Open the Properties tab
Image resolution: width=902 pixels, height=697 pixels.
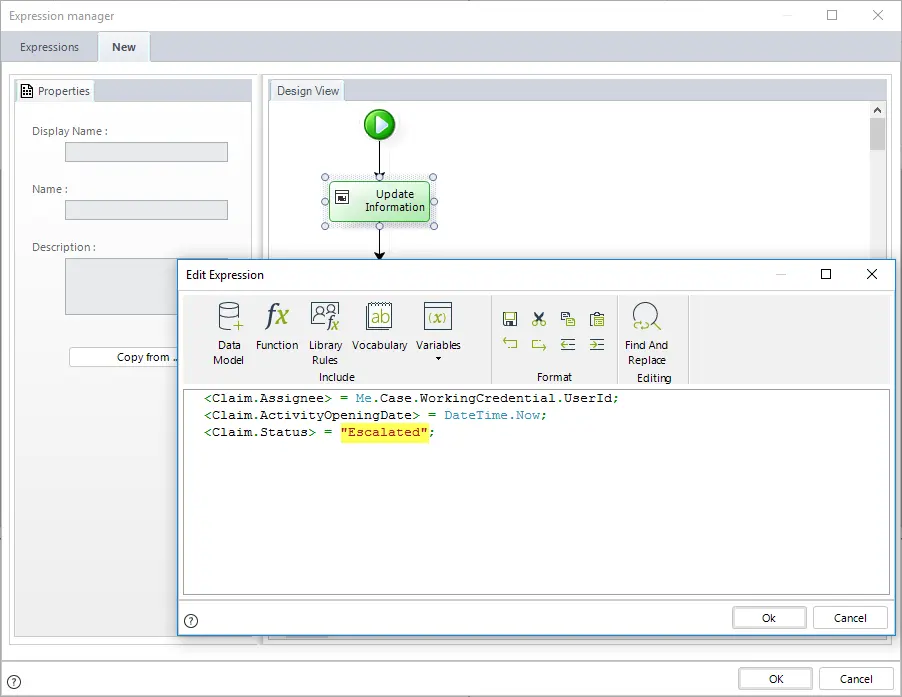tap(56, 91)
